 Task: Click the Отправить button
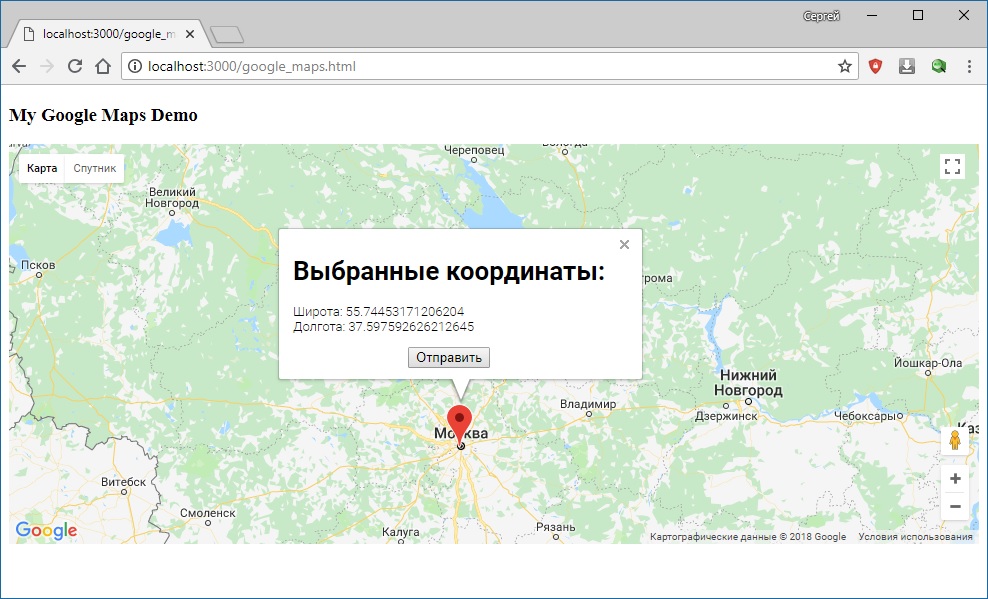tap(449, 357)
